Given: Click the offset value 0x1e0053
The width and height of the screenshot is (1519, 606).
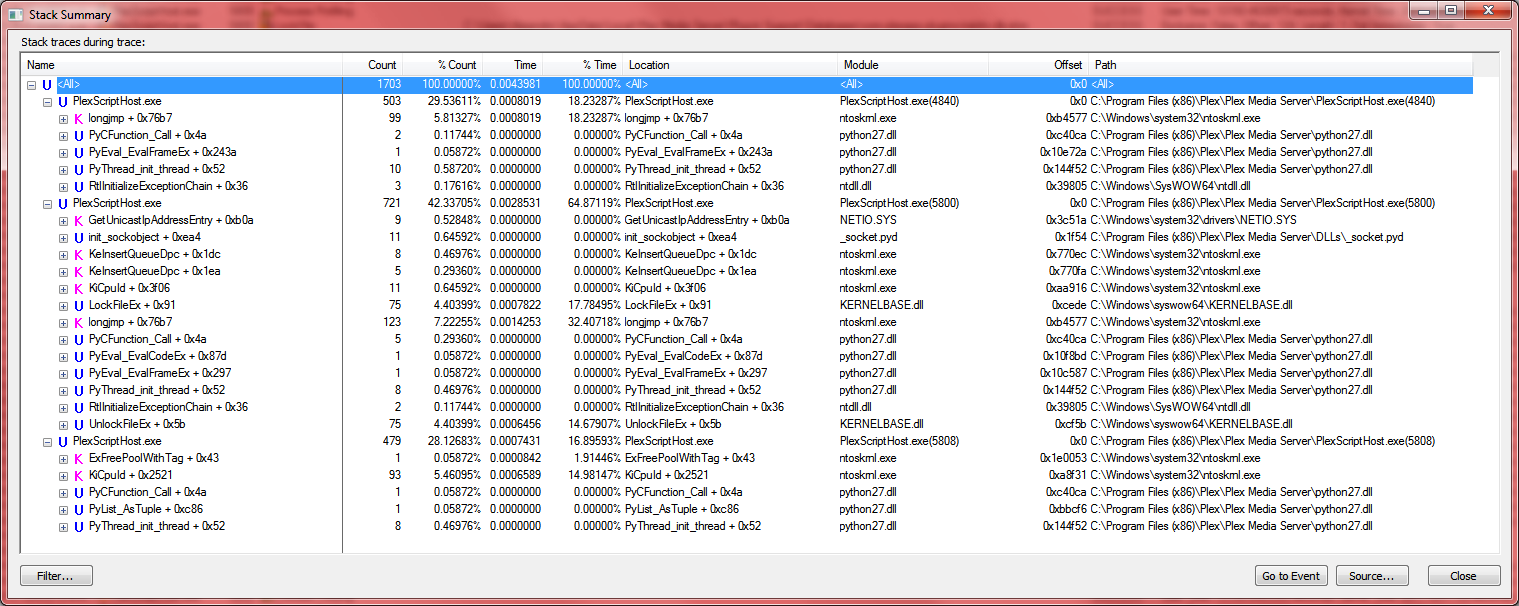Looking at the screenshot, I should pyautogui.click(x=1063, y=458).
